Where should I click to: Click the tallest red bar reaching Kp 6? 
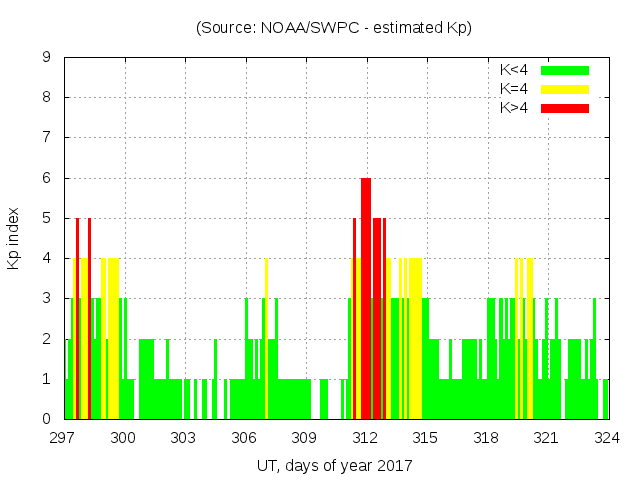(x=366, y=300)
